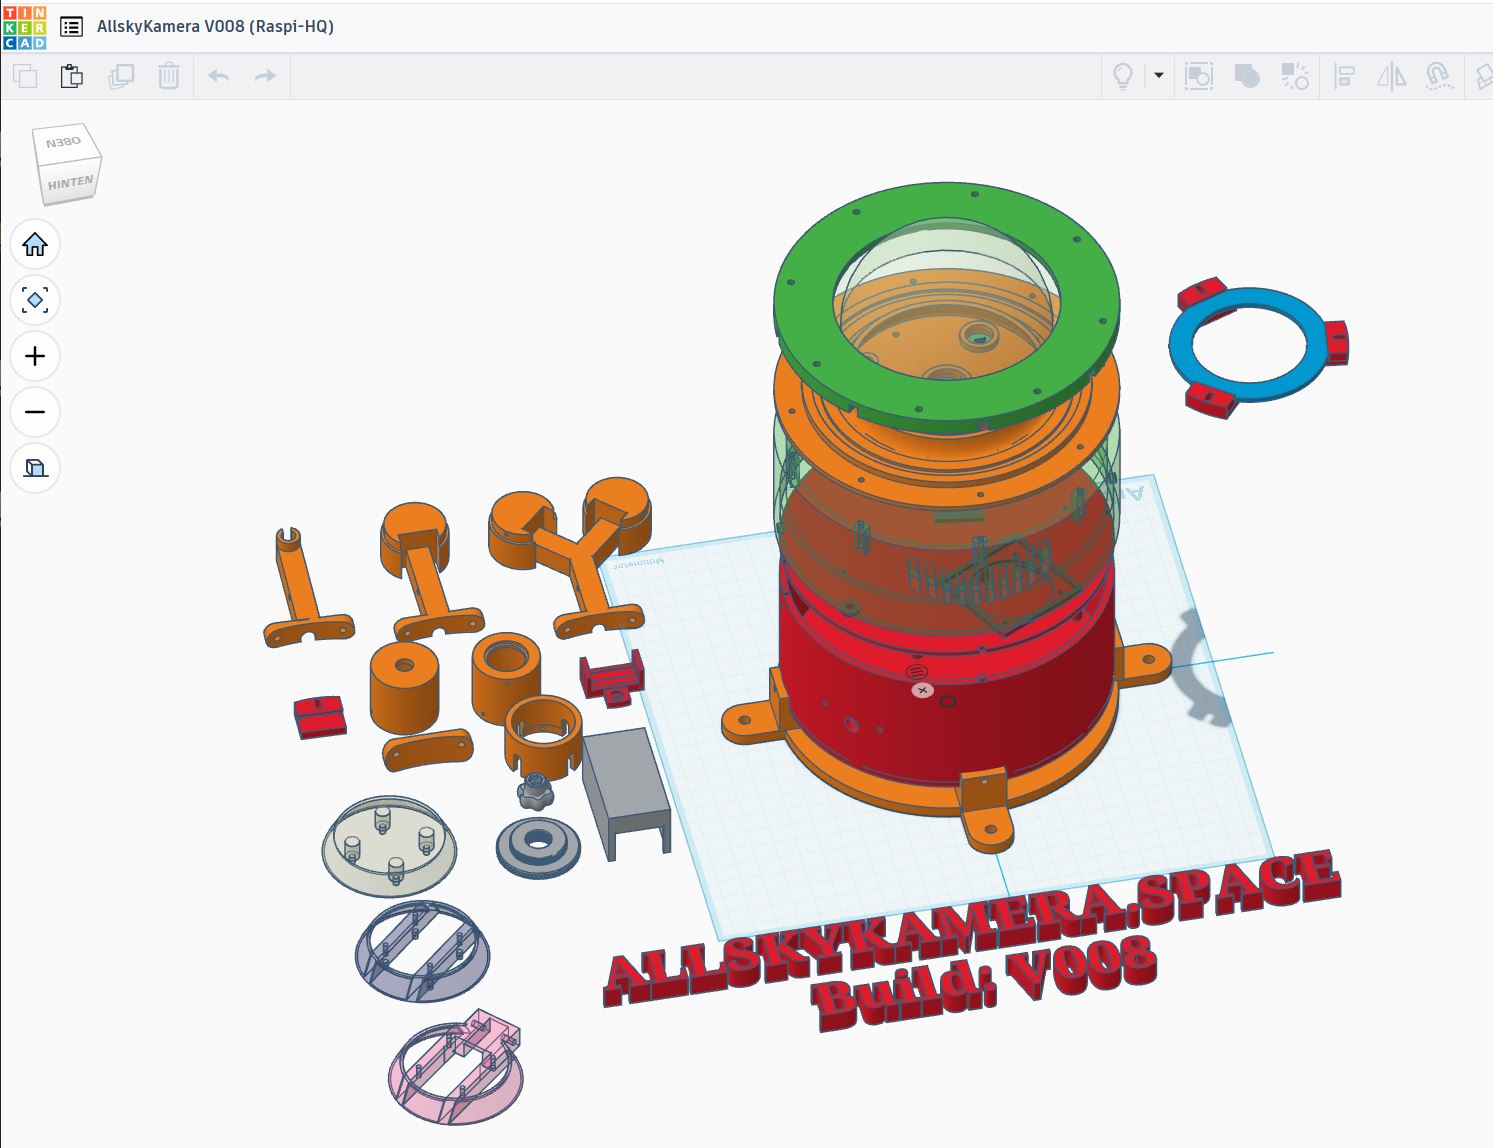The height and width of the screenshot is (1148, 1493).
Task: Open the design list menu icon
Action: coord(70,27)
